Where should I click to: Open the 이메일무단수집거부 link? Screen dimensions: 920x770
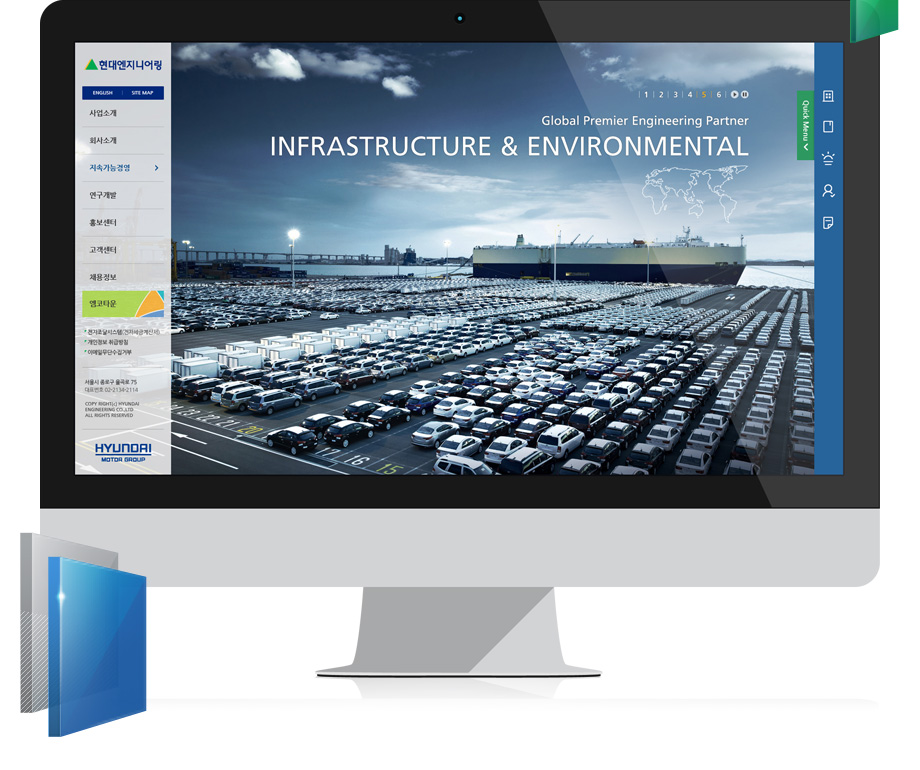click(x=110, y=352)
